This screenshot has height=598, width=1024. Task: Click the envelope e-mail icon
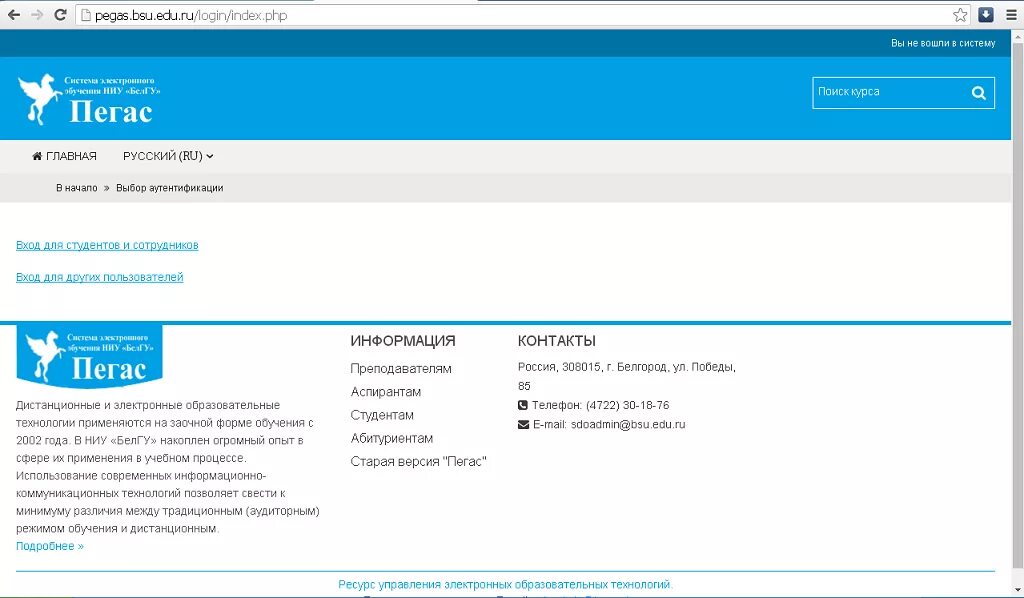(x=523, y=425)
